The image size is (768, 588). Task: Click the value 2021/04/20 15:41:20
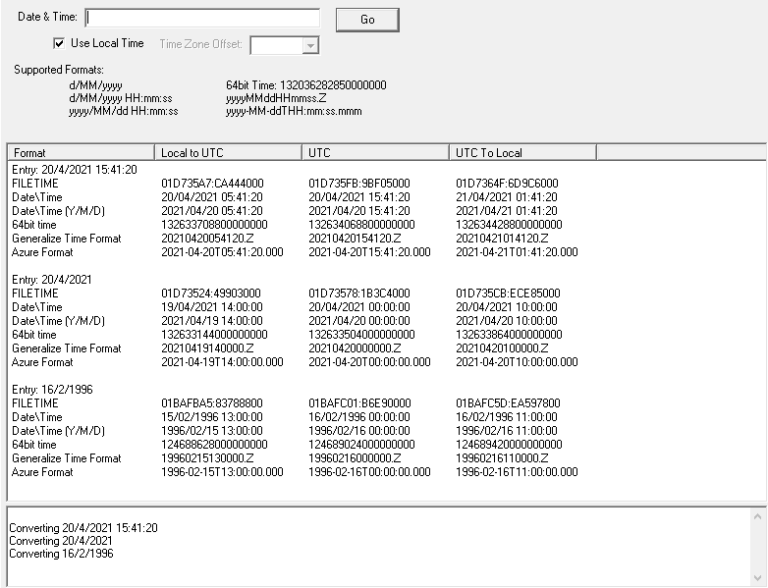[359, 211]
